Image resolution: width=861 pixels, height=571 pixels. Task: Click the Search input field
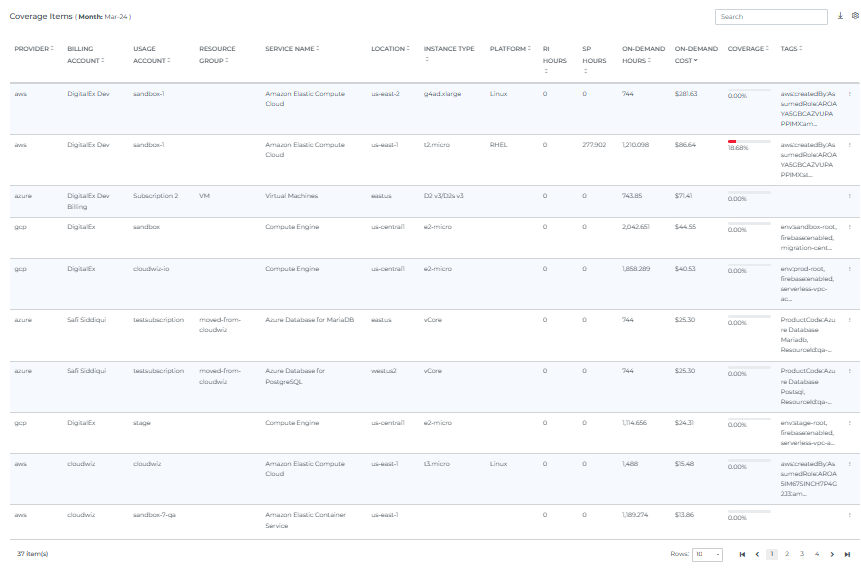tap(770, 17)
